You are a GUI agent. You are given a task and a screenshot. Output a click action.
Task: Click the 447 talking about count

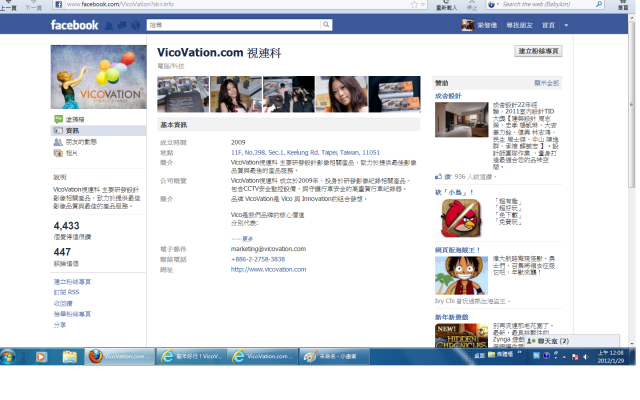click(x=62, y=252)
